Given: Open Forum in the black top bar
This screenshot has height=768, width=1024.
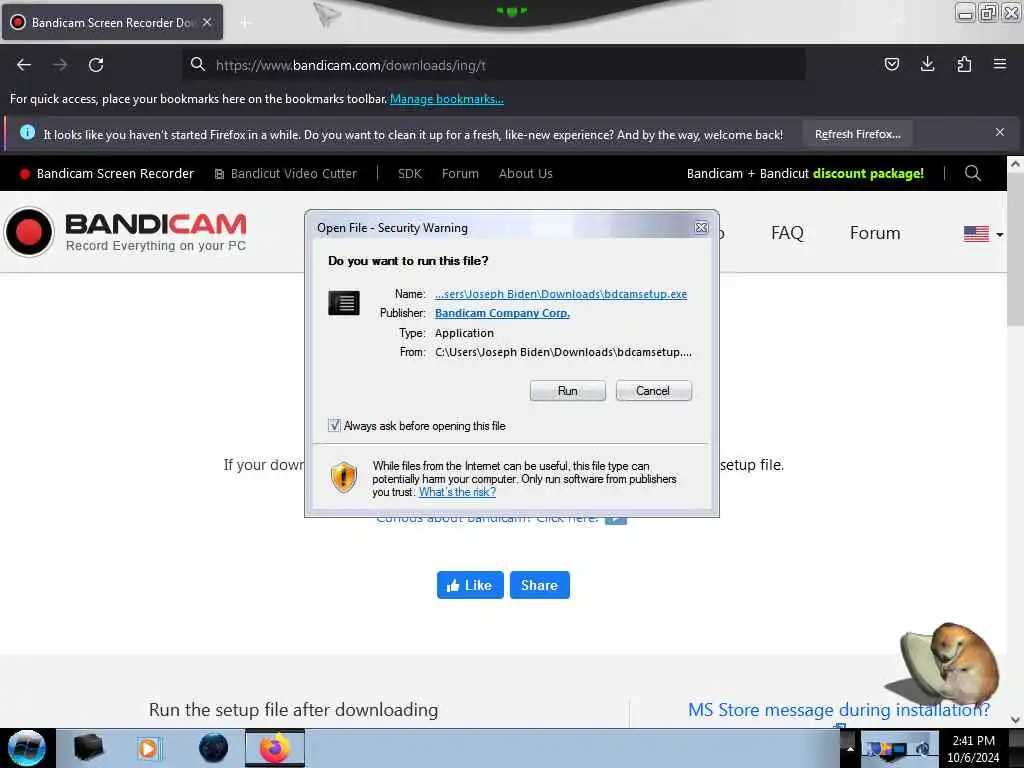Looking at the screenshot, I should (460, 174).
